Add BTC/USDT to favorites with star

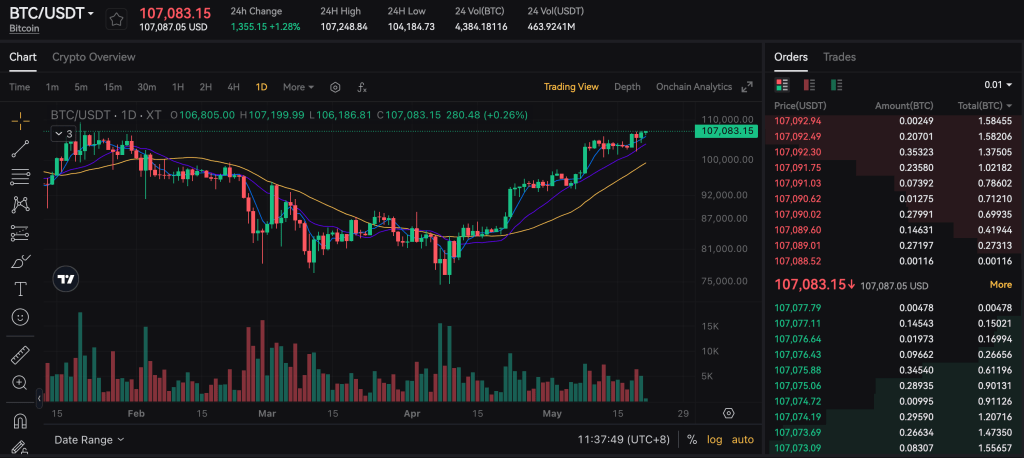(117, 19)
